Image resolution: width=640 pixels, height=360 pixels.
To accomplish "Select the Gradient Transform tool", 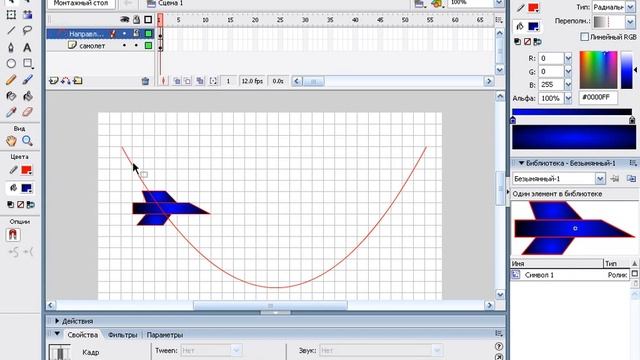I will pos(27,15).
